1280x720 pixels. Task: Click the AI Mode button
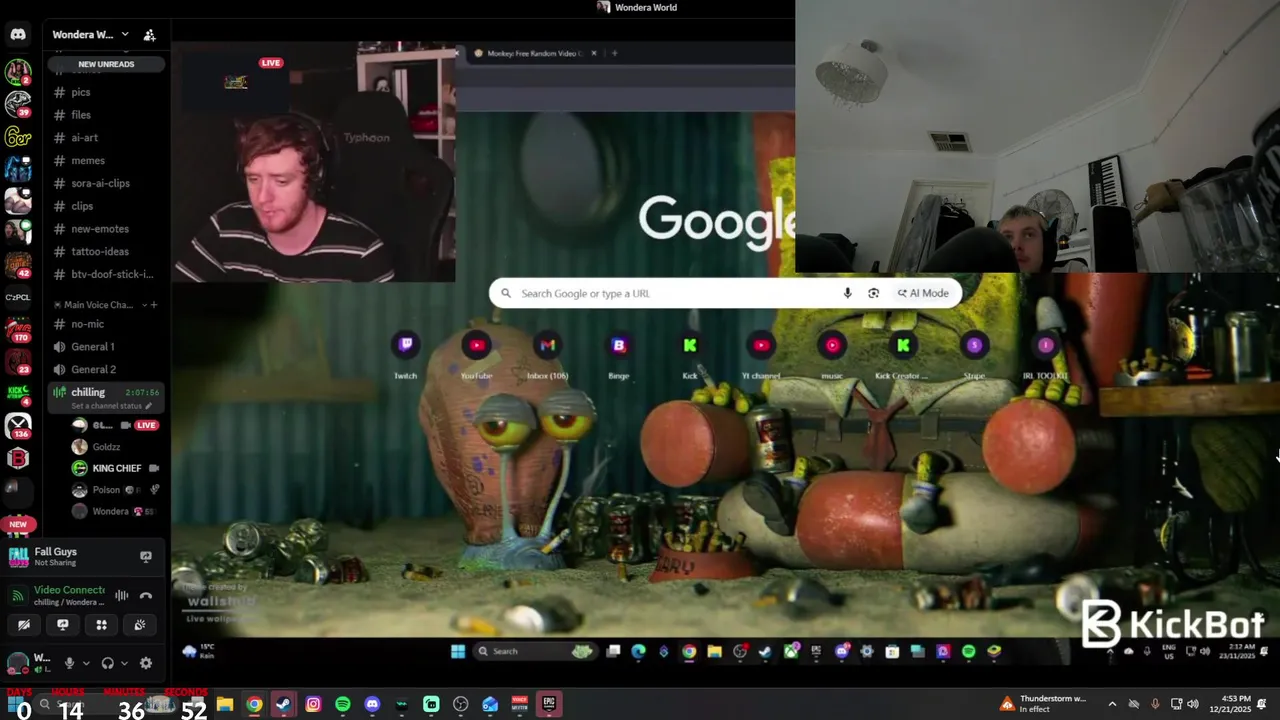click(x=923, y=293)
